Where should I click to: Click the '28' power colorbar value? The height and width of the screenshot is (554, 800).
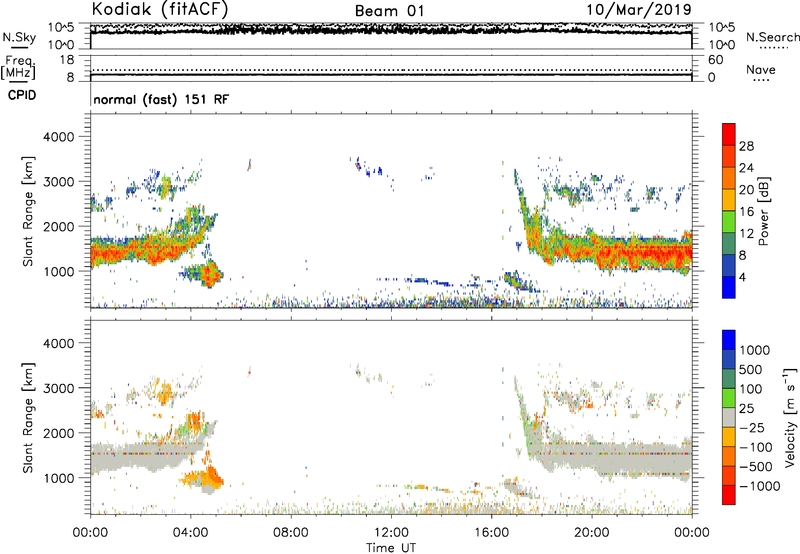coord(746,146)
